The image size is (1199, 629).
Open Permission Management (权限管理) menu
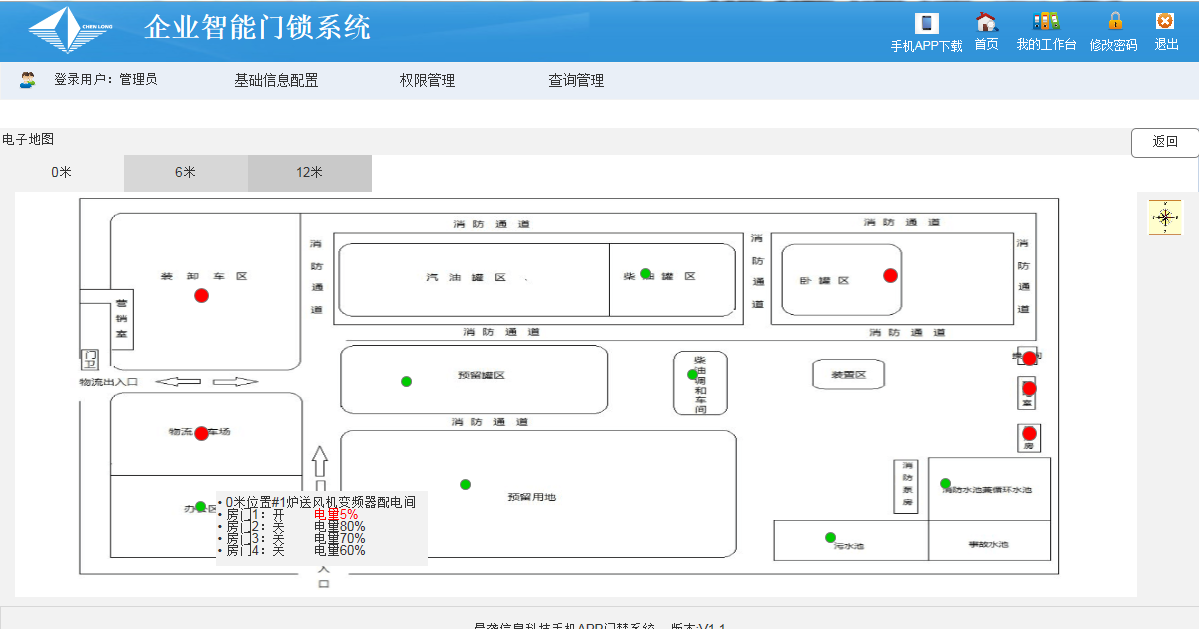pos(427,81)
